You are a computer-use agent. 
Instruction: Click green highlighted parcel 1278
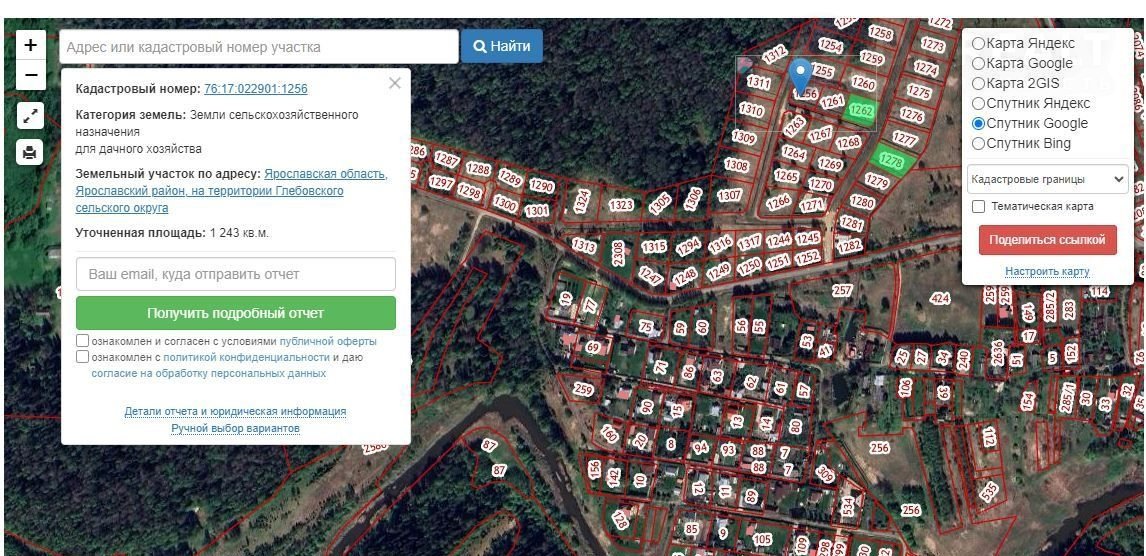[x=891, y=159]
